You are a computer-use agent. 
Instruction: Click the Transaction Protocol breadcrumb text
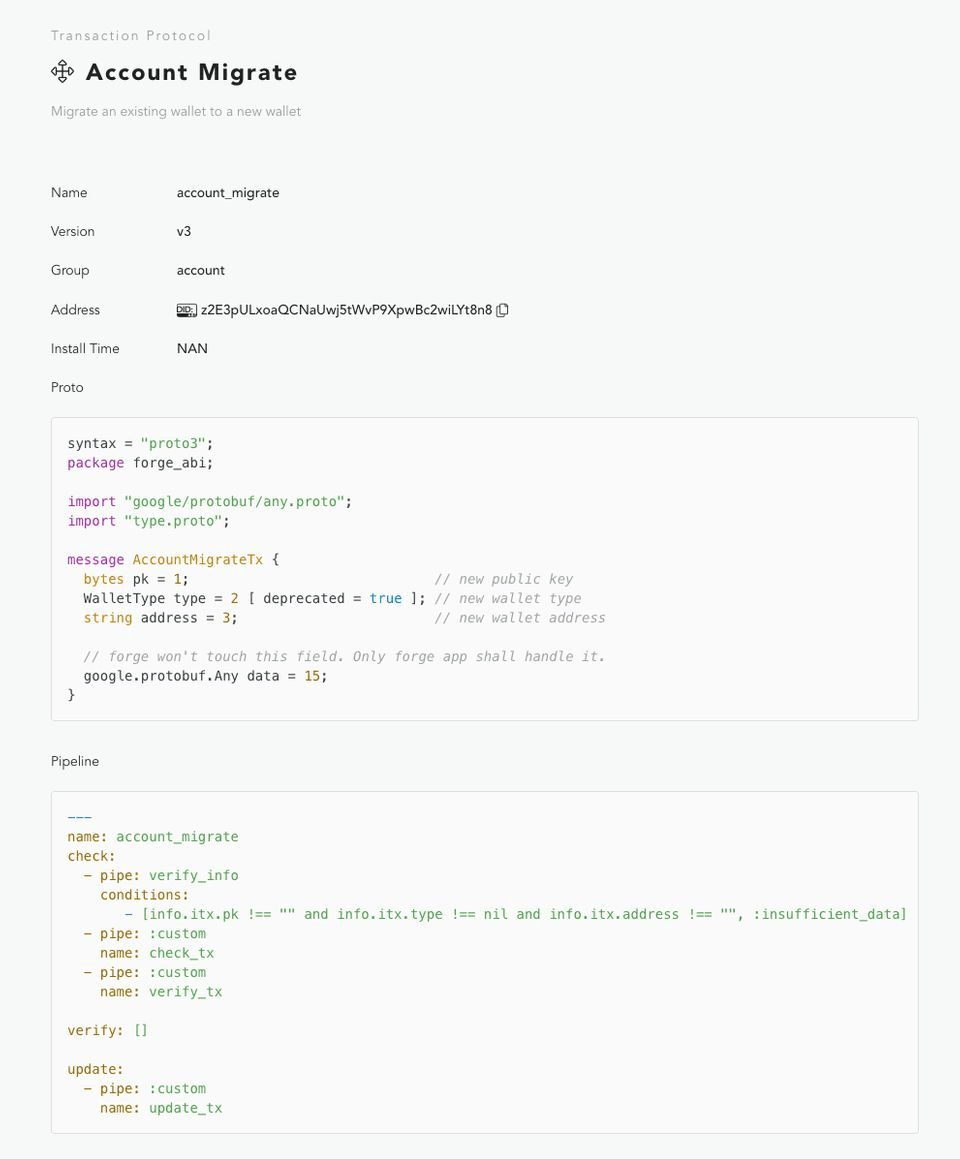tap(131, 35)
